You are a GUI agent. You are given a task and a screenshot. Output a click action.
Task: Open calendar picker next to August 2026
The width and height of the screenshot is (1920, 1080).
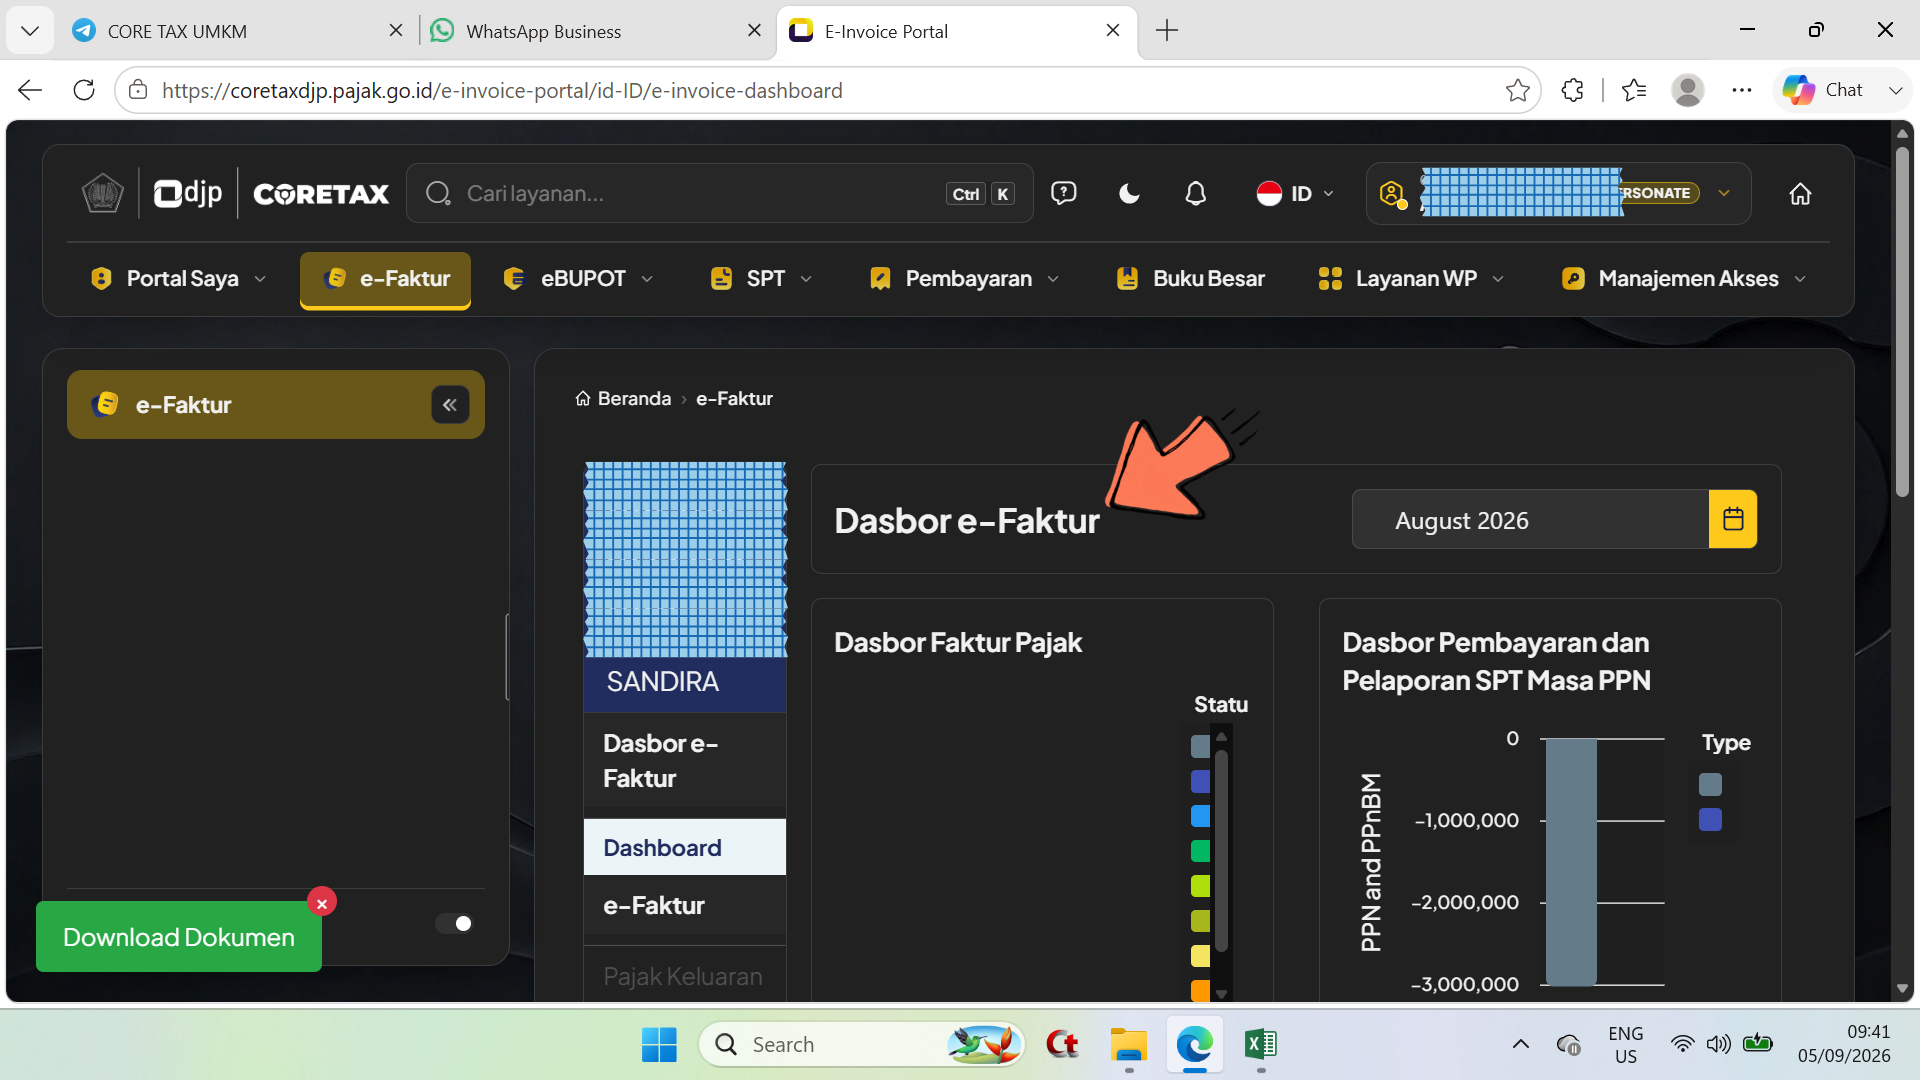(x=1733, y=519)
